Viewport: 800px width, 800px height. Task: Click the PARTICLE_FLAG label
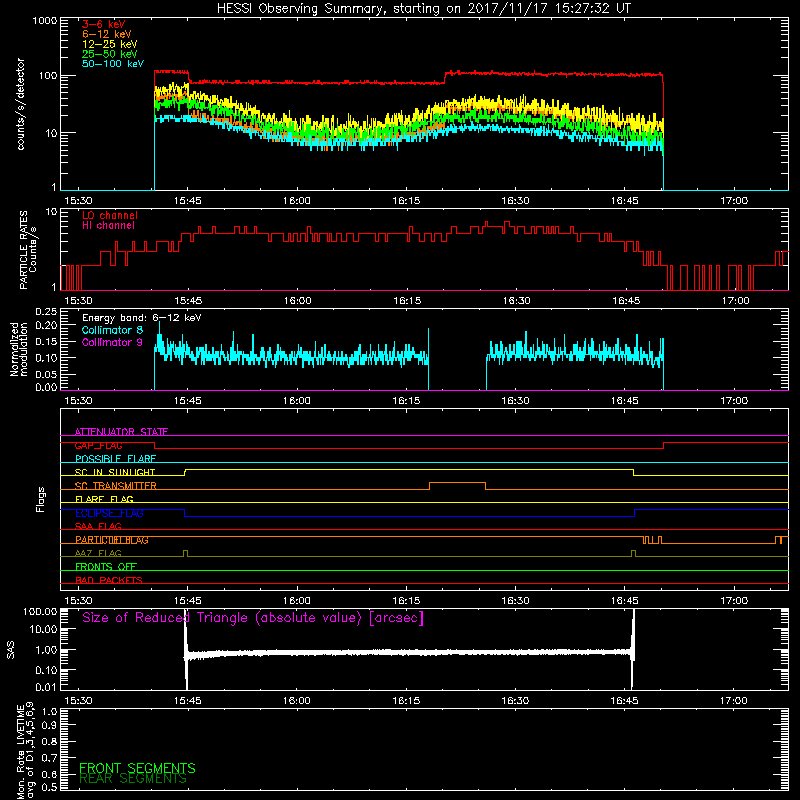112,540
